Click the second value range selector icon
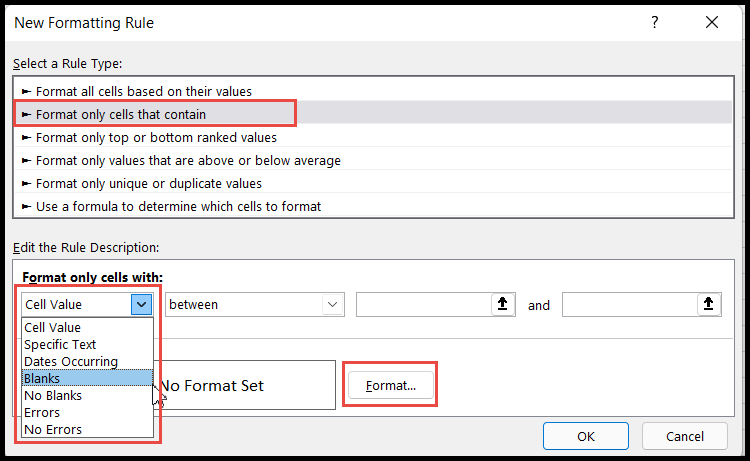Screen dimensions: 750x461 click(705, 305)
